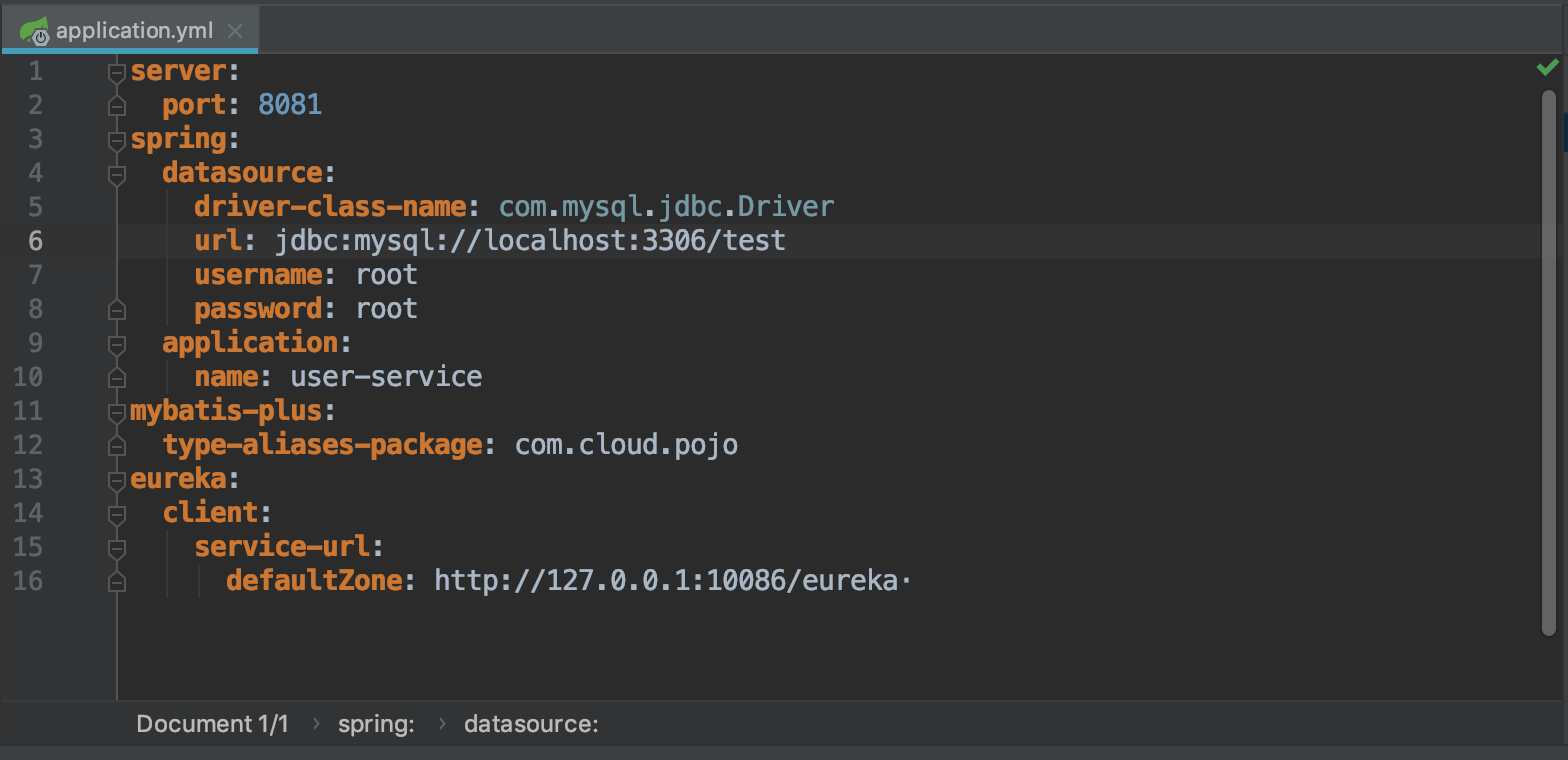Click line number 1 in the gutter
1568x760 pixels.
(x=35, y=71)
